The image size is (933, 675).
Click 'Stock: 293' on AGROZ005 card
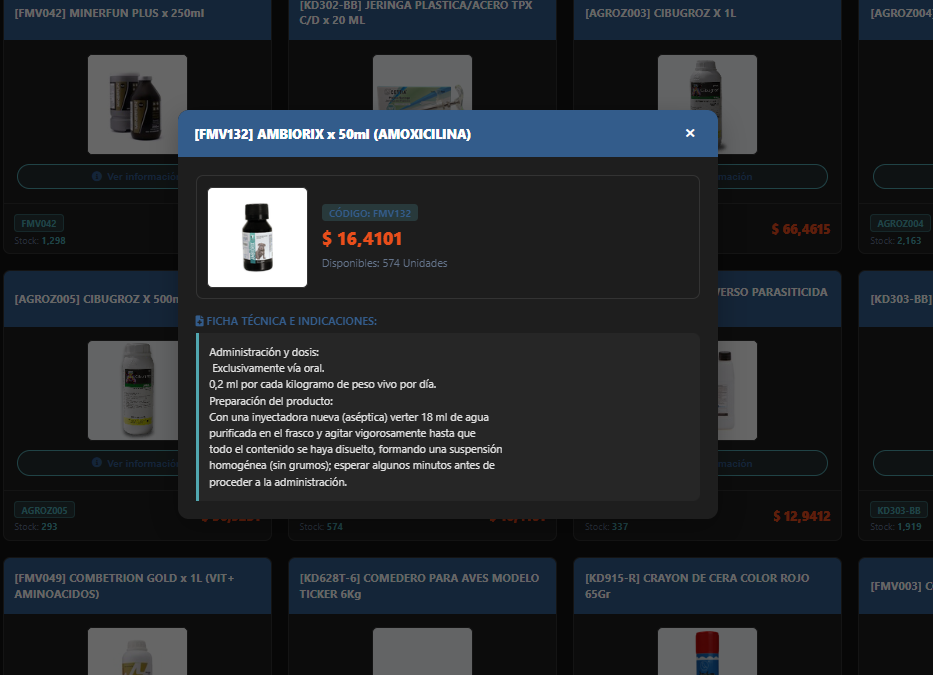36,527
